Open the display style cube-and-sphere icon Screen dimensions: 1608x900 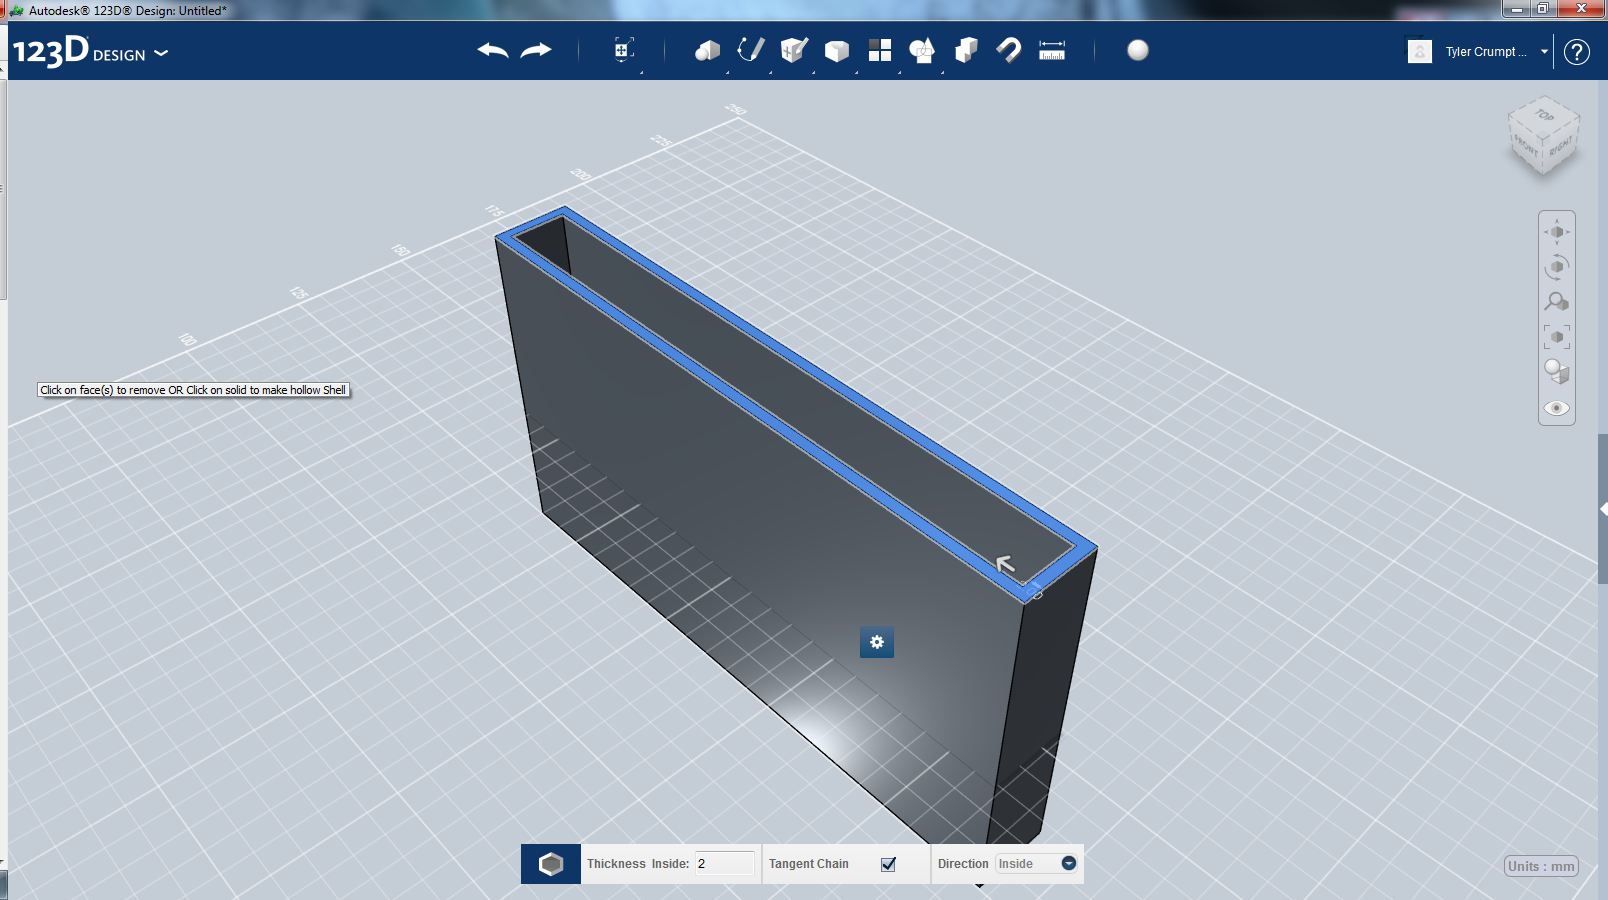point(1557,372)
